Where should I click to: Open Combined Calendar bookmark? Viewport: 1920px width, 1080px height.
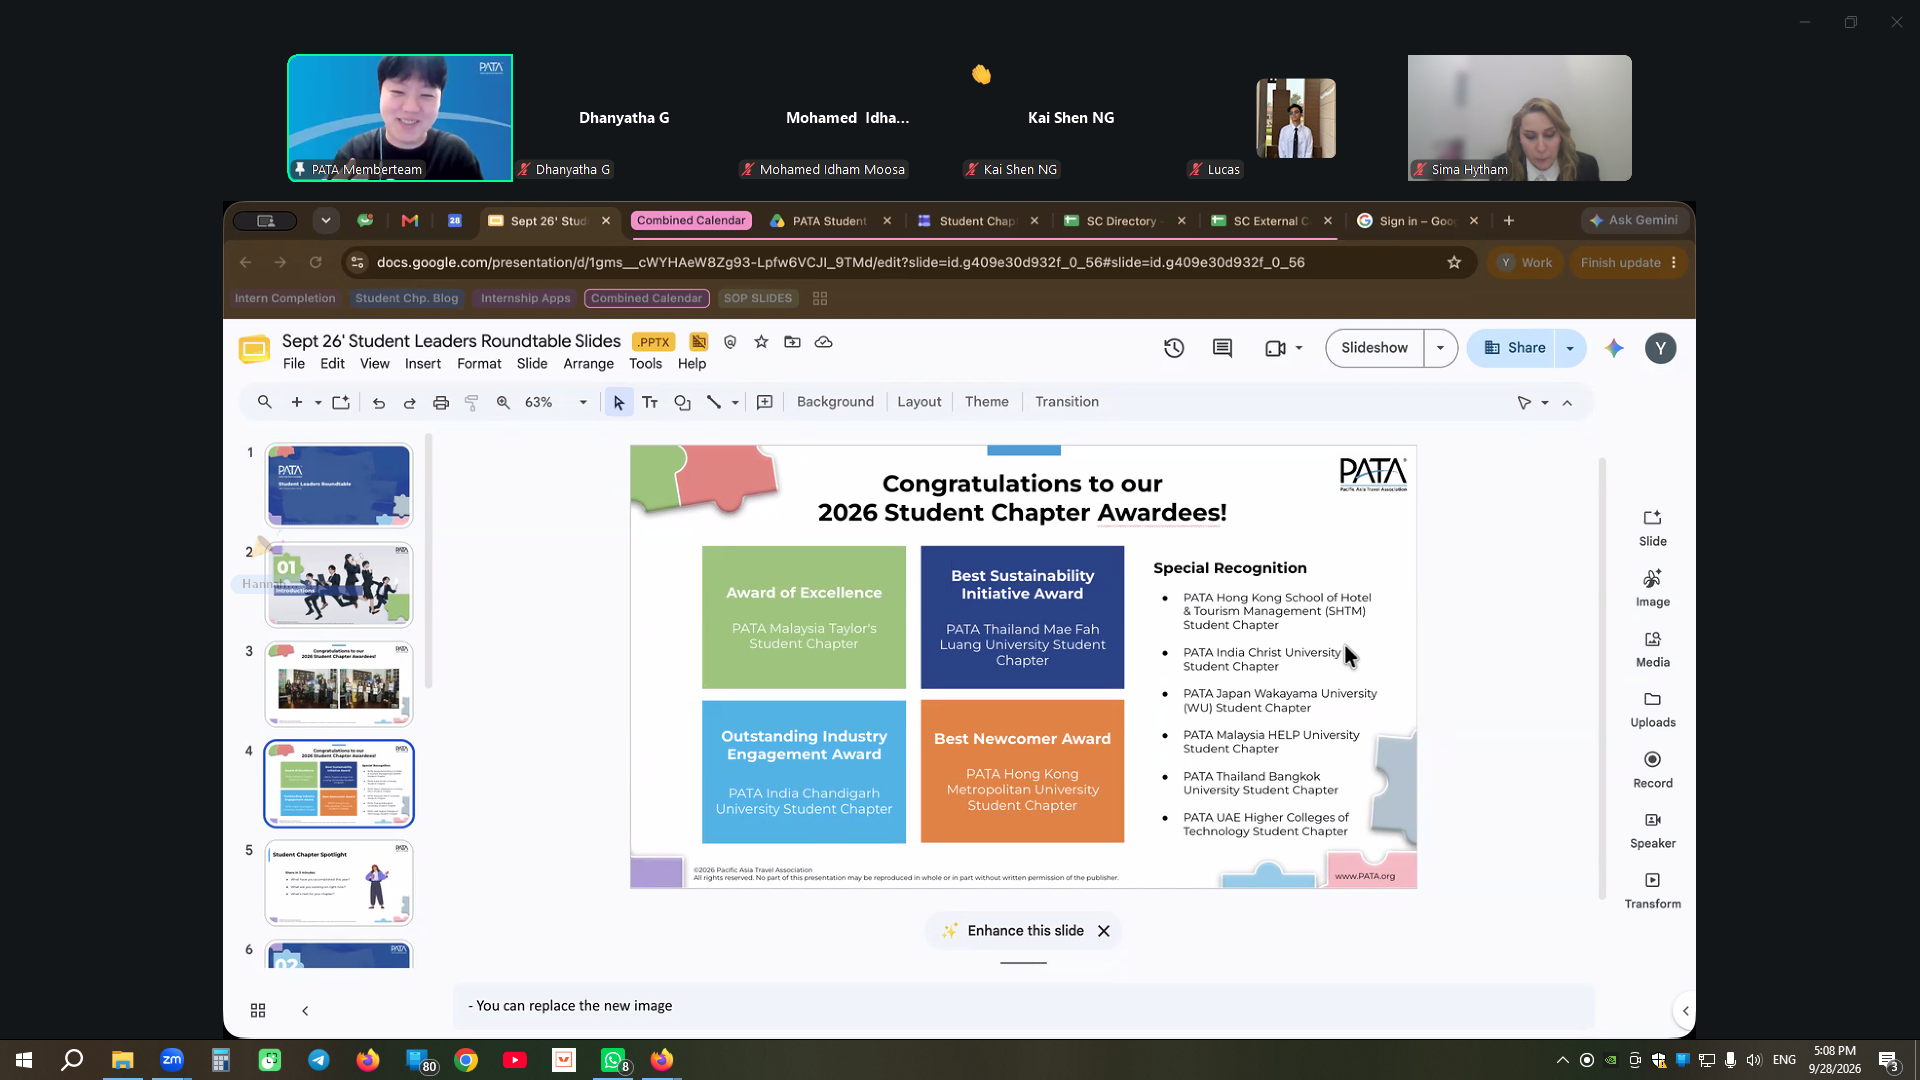pyautogui.click(x=646, y=298)
